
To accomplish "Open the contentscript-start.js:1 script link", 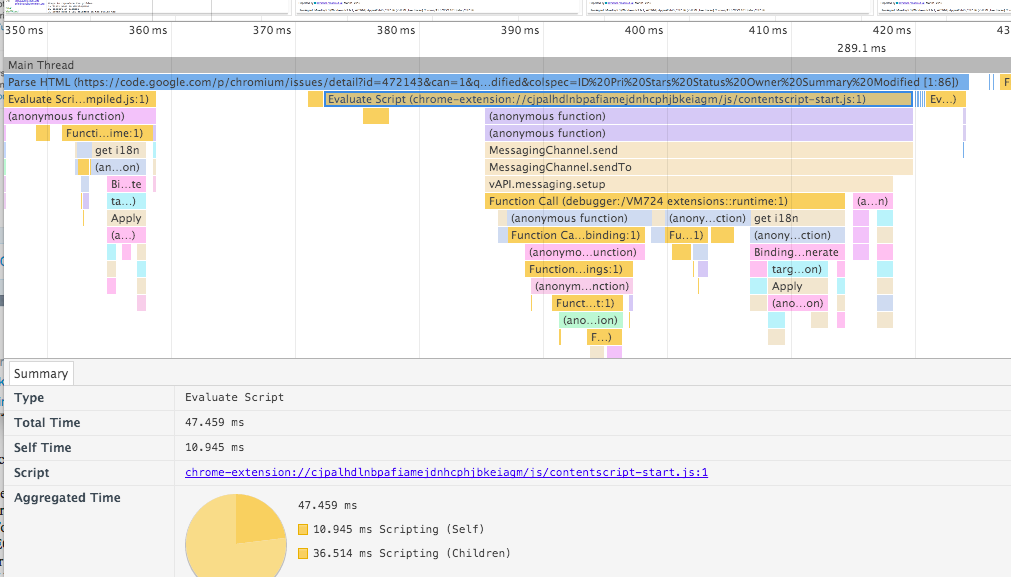I will [446, 472].
